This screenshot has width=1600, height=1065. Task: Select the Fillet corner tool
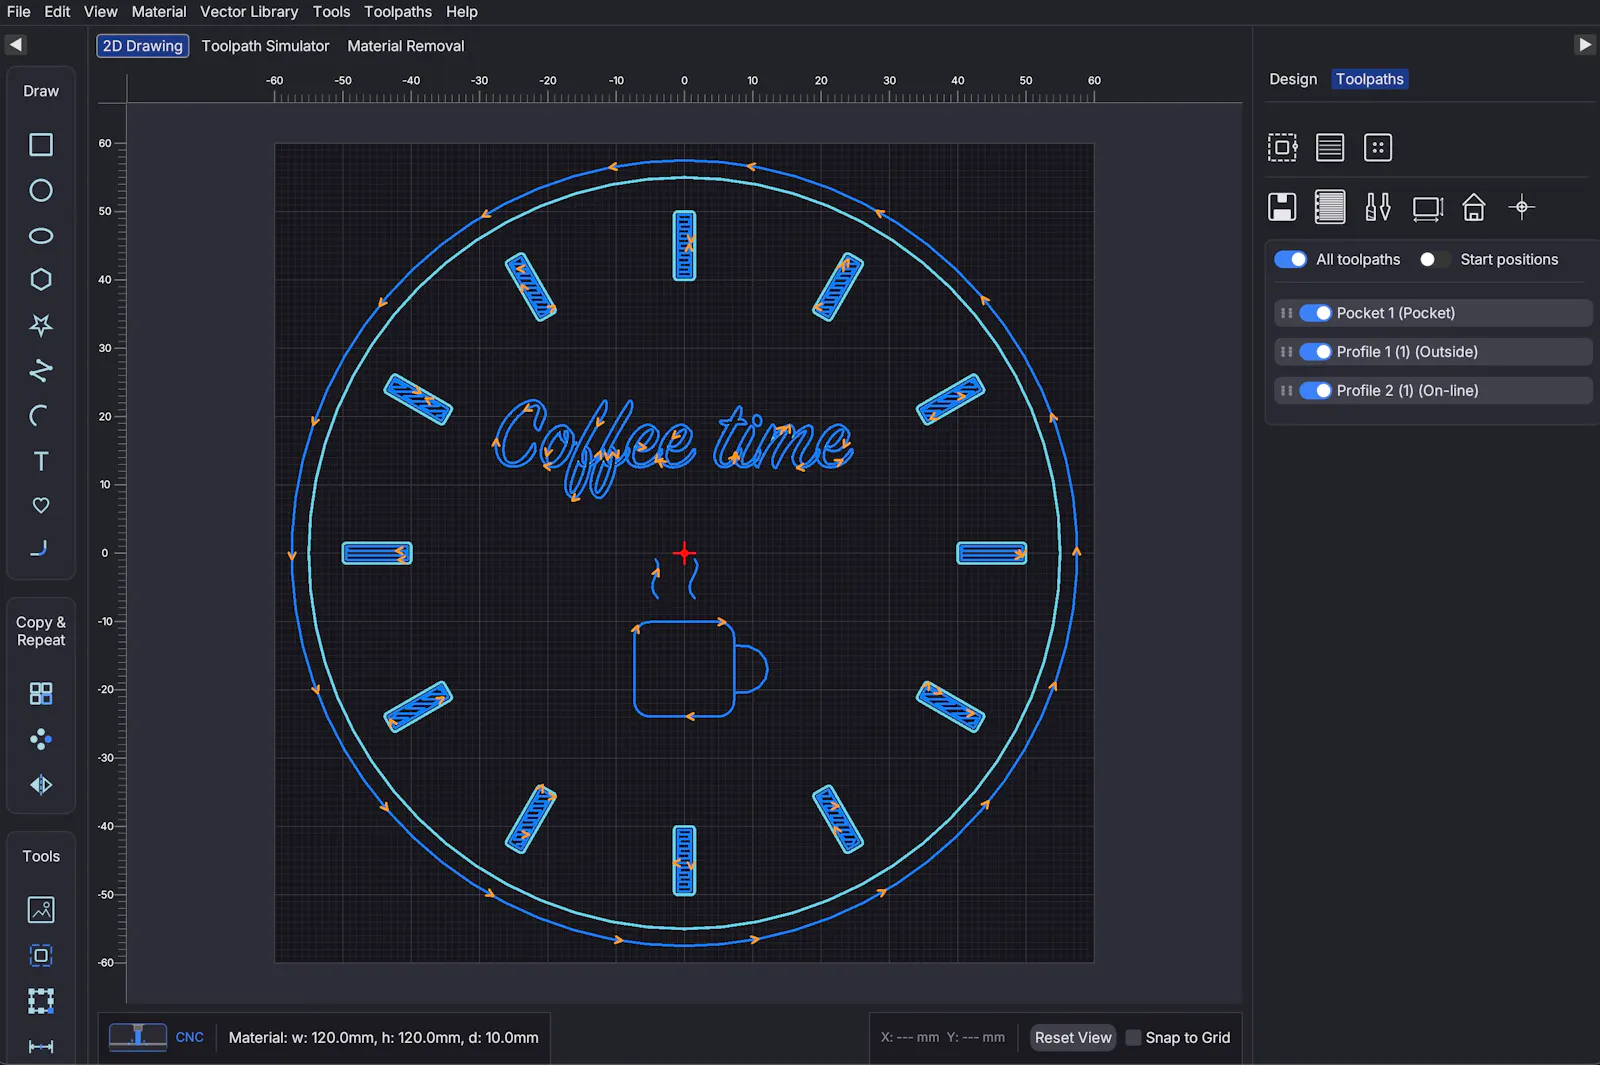pos(41,549)
